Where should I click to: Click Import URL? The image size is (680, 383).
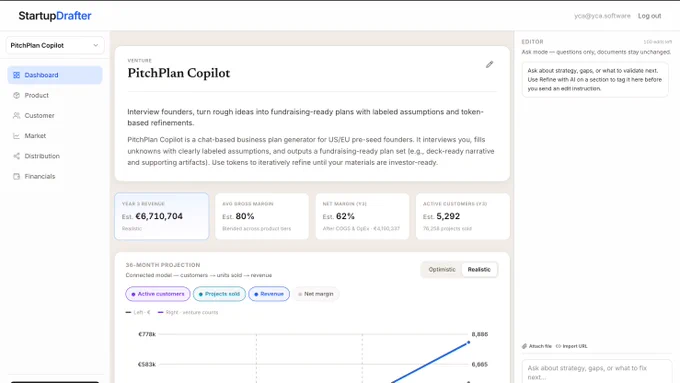[x=572, y=346]
